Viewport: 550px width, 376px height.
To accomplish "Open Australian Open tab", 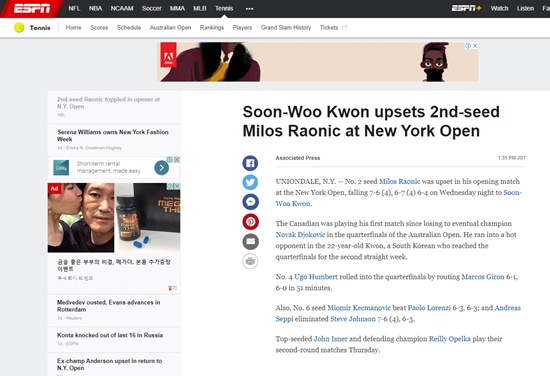I will [x=170, y=27].
